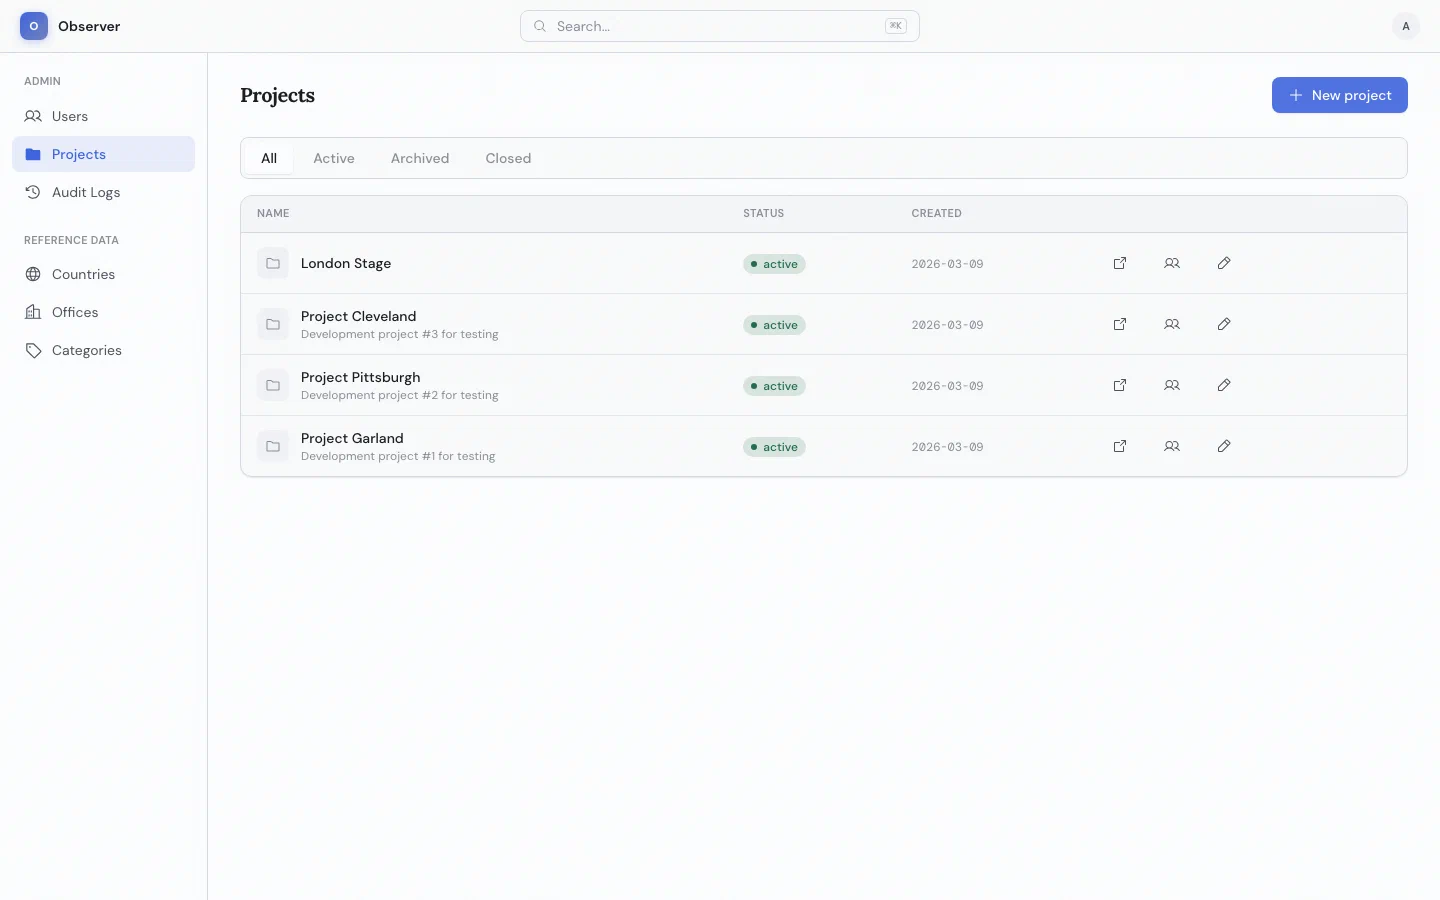1440x900 pixels.
Task: Create a New project
Action: 1339,95
